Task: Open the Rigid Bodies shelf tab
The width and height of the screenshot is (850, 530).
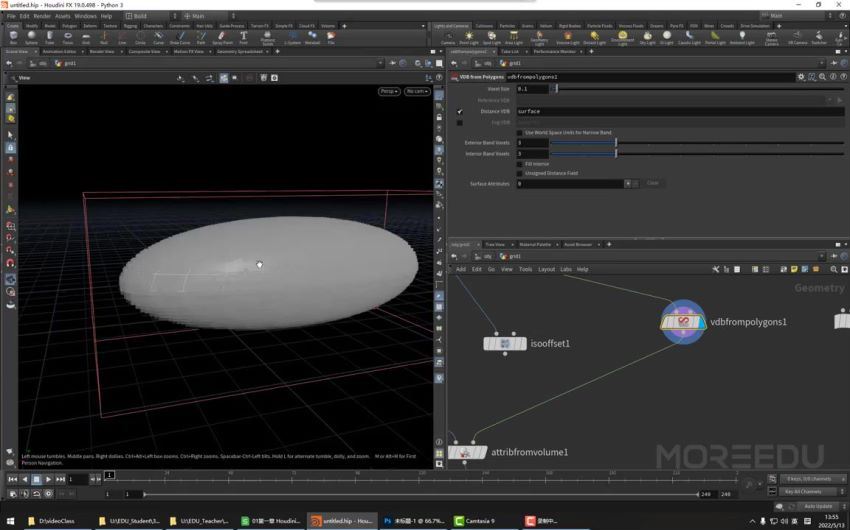Action: point(570,25)
